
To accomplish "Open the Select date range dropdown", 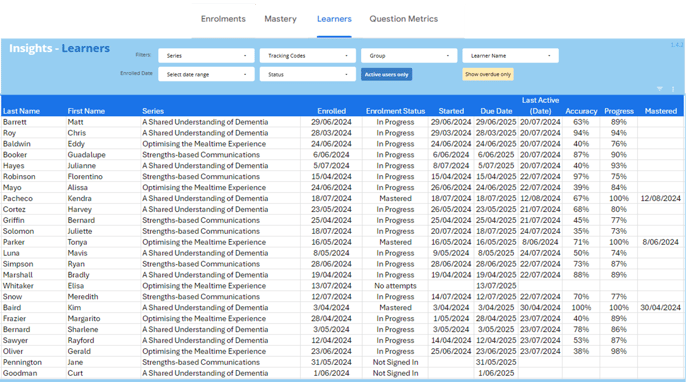I will click(206, 74).
